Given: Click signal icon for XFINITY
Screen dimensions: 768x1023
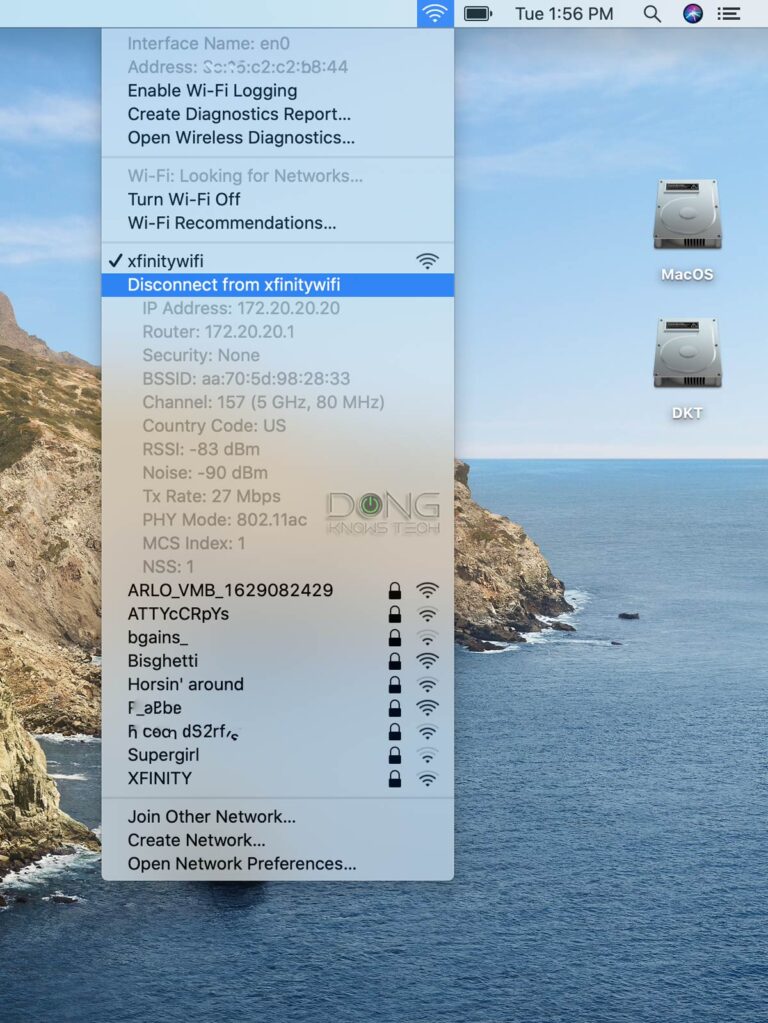Looking at the screenshot, I should pos(427,778).
